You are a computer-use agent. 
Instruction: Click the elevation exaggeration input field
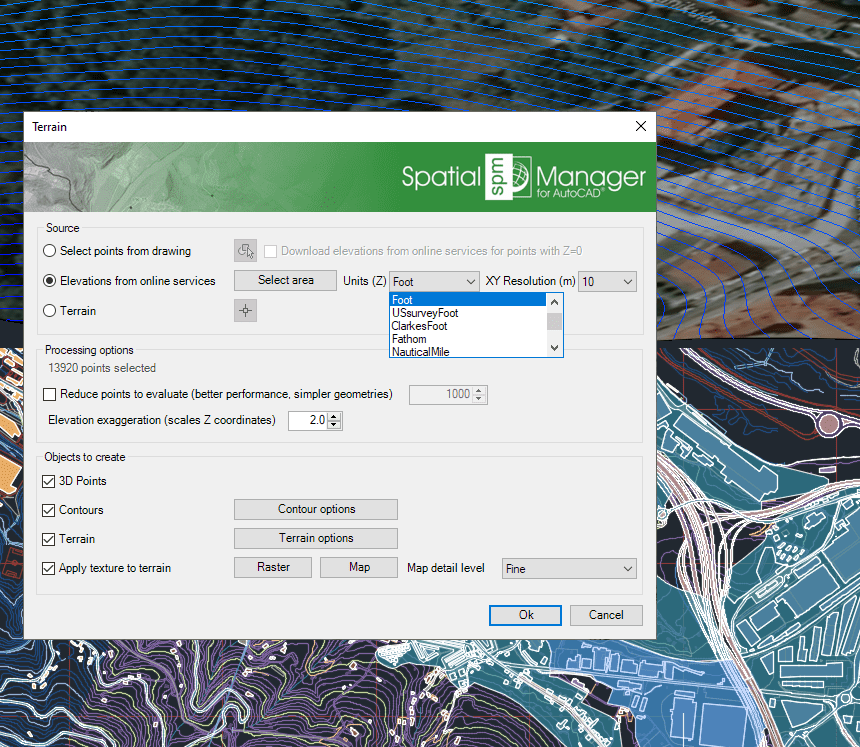[307, 421]
